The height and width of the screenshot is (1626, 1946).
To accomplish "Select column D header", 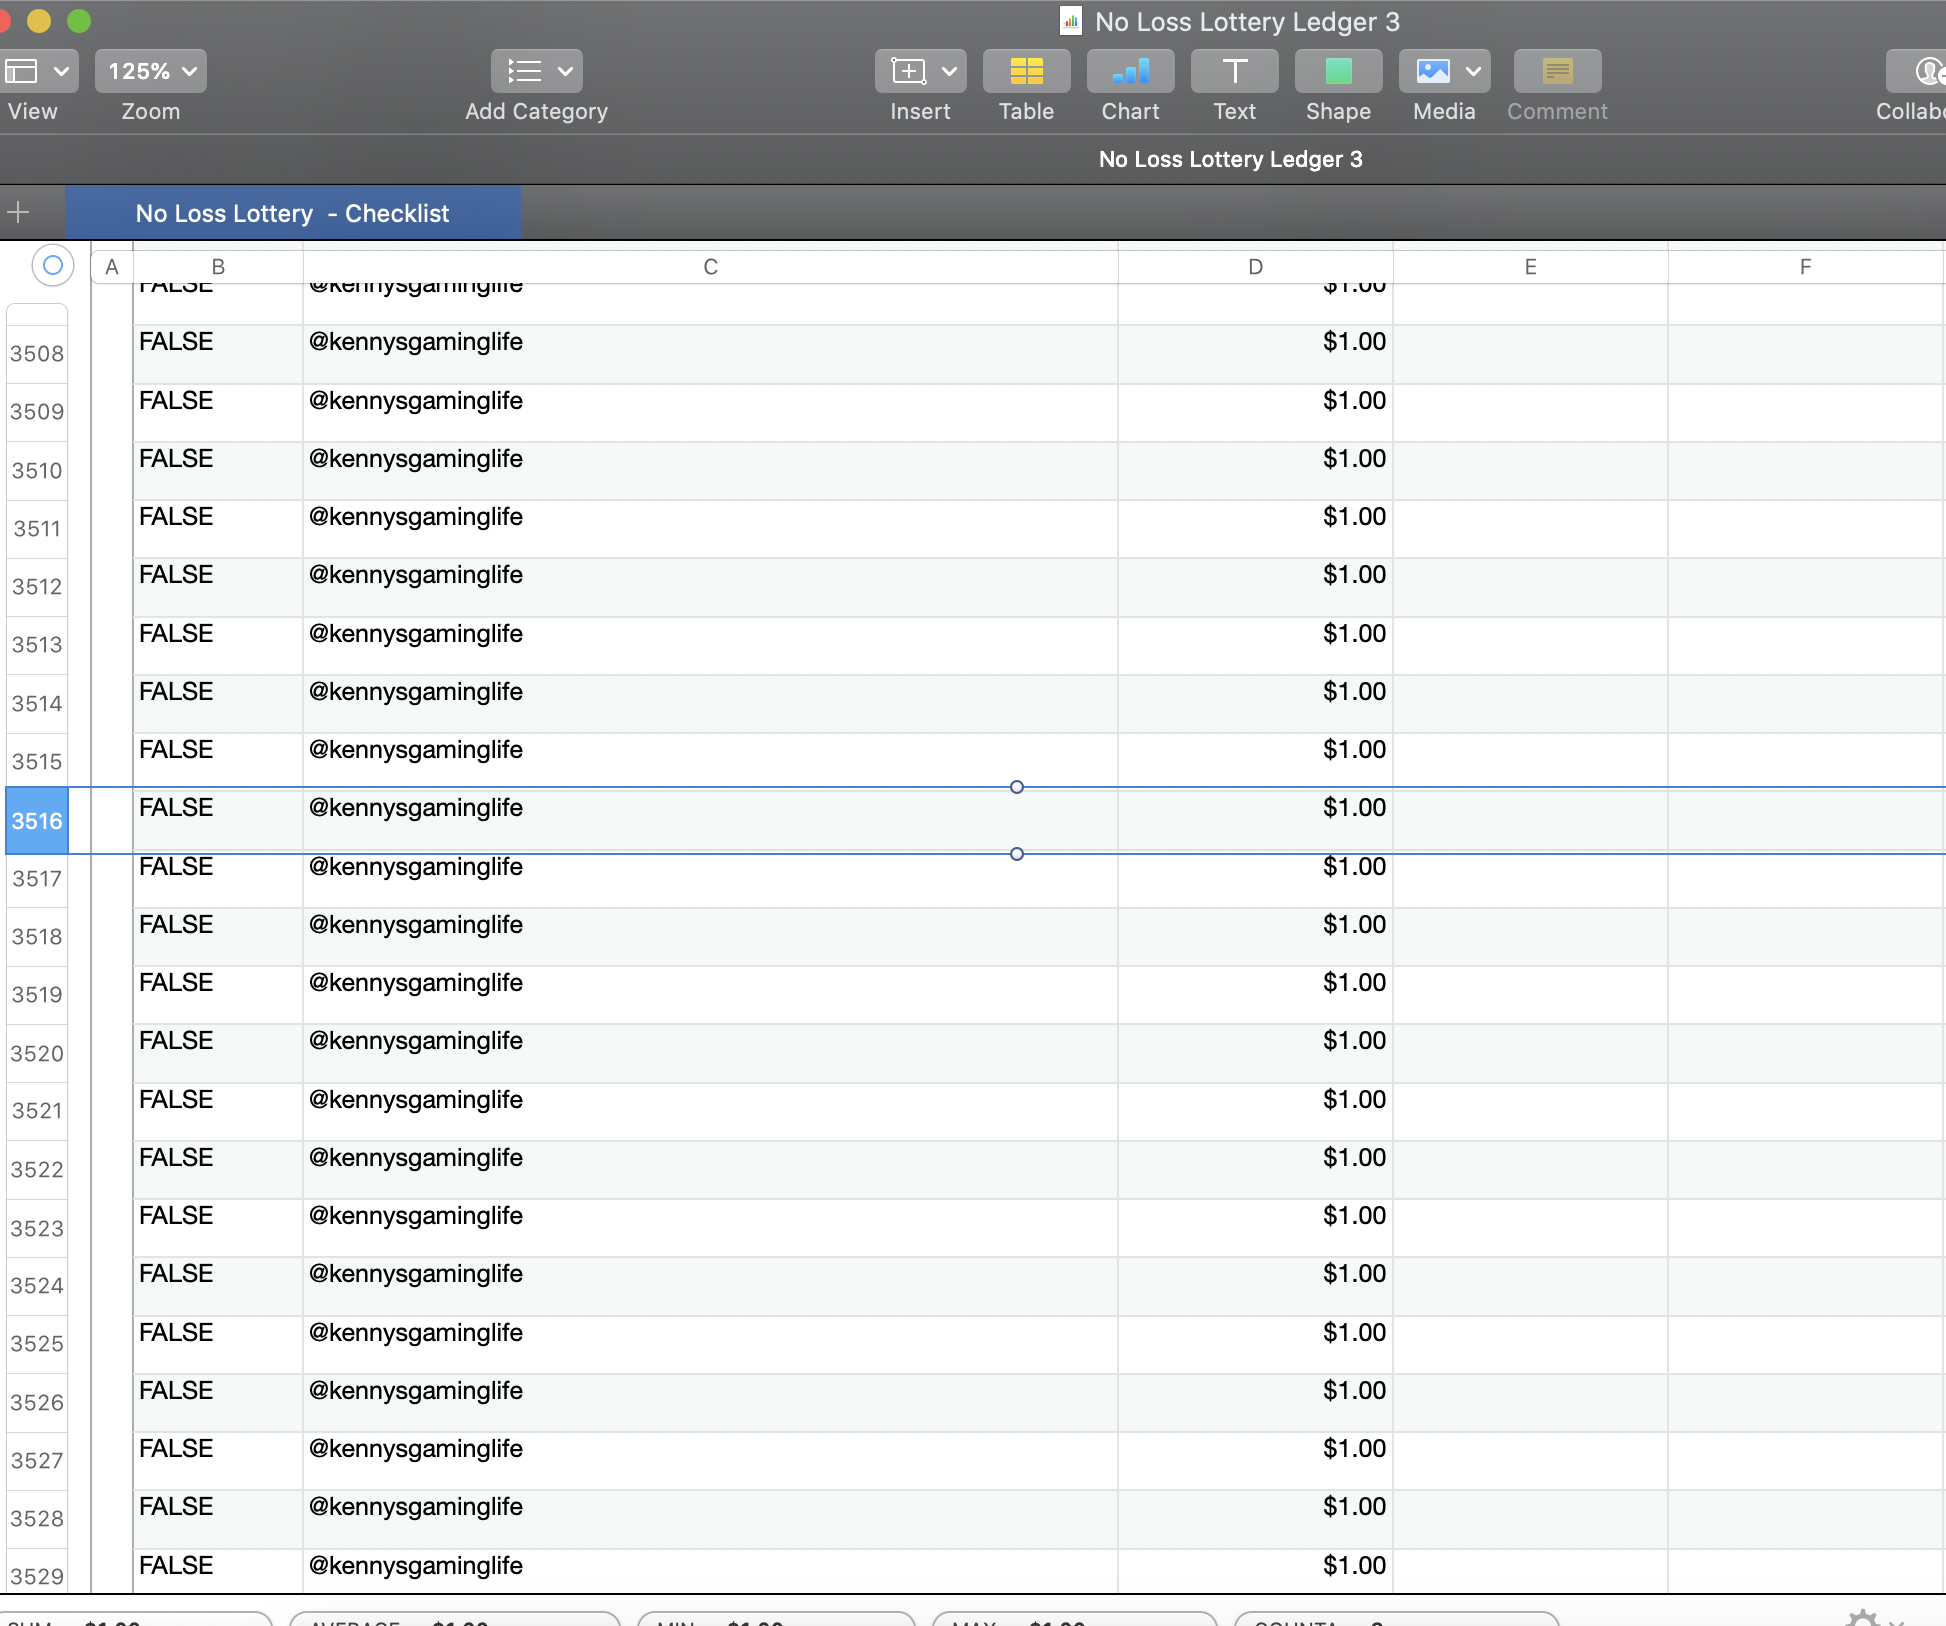I will pyautogui.click(x=1256, y=267).
